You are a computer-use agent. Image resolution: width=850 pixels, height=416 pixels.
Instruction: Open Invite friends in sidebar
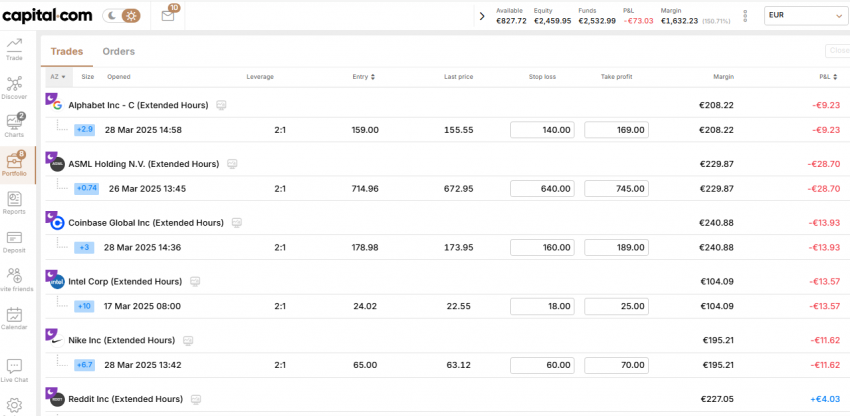point(15,280)
